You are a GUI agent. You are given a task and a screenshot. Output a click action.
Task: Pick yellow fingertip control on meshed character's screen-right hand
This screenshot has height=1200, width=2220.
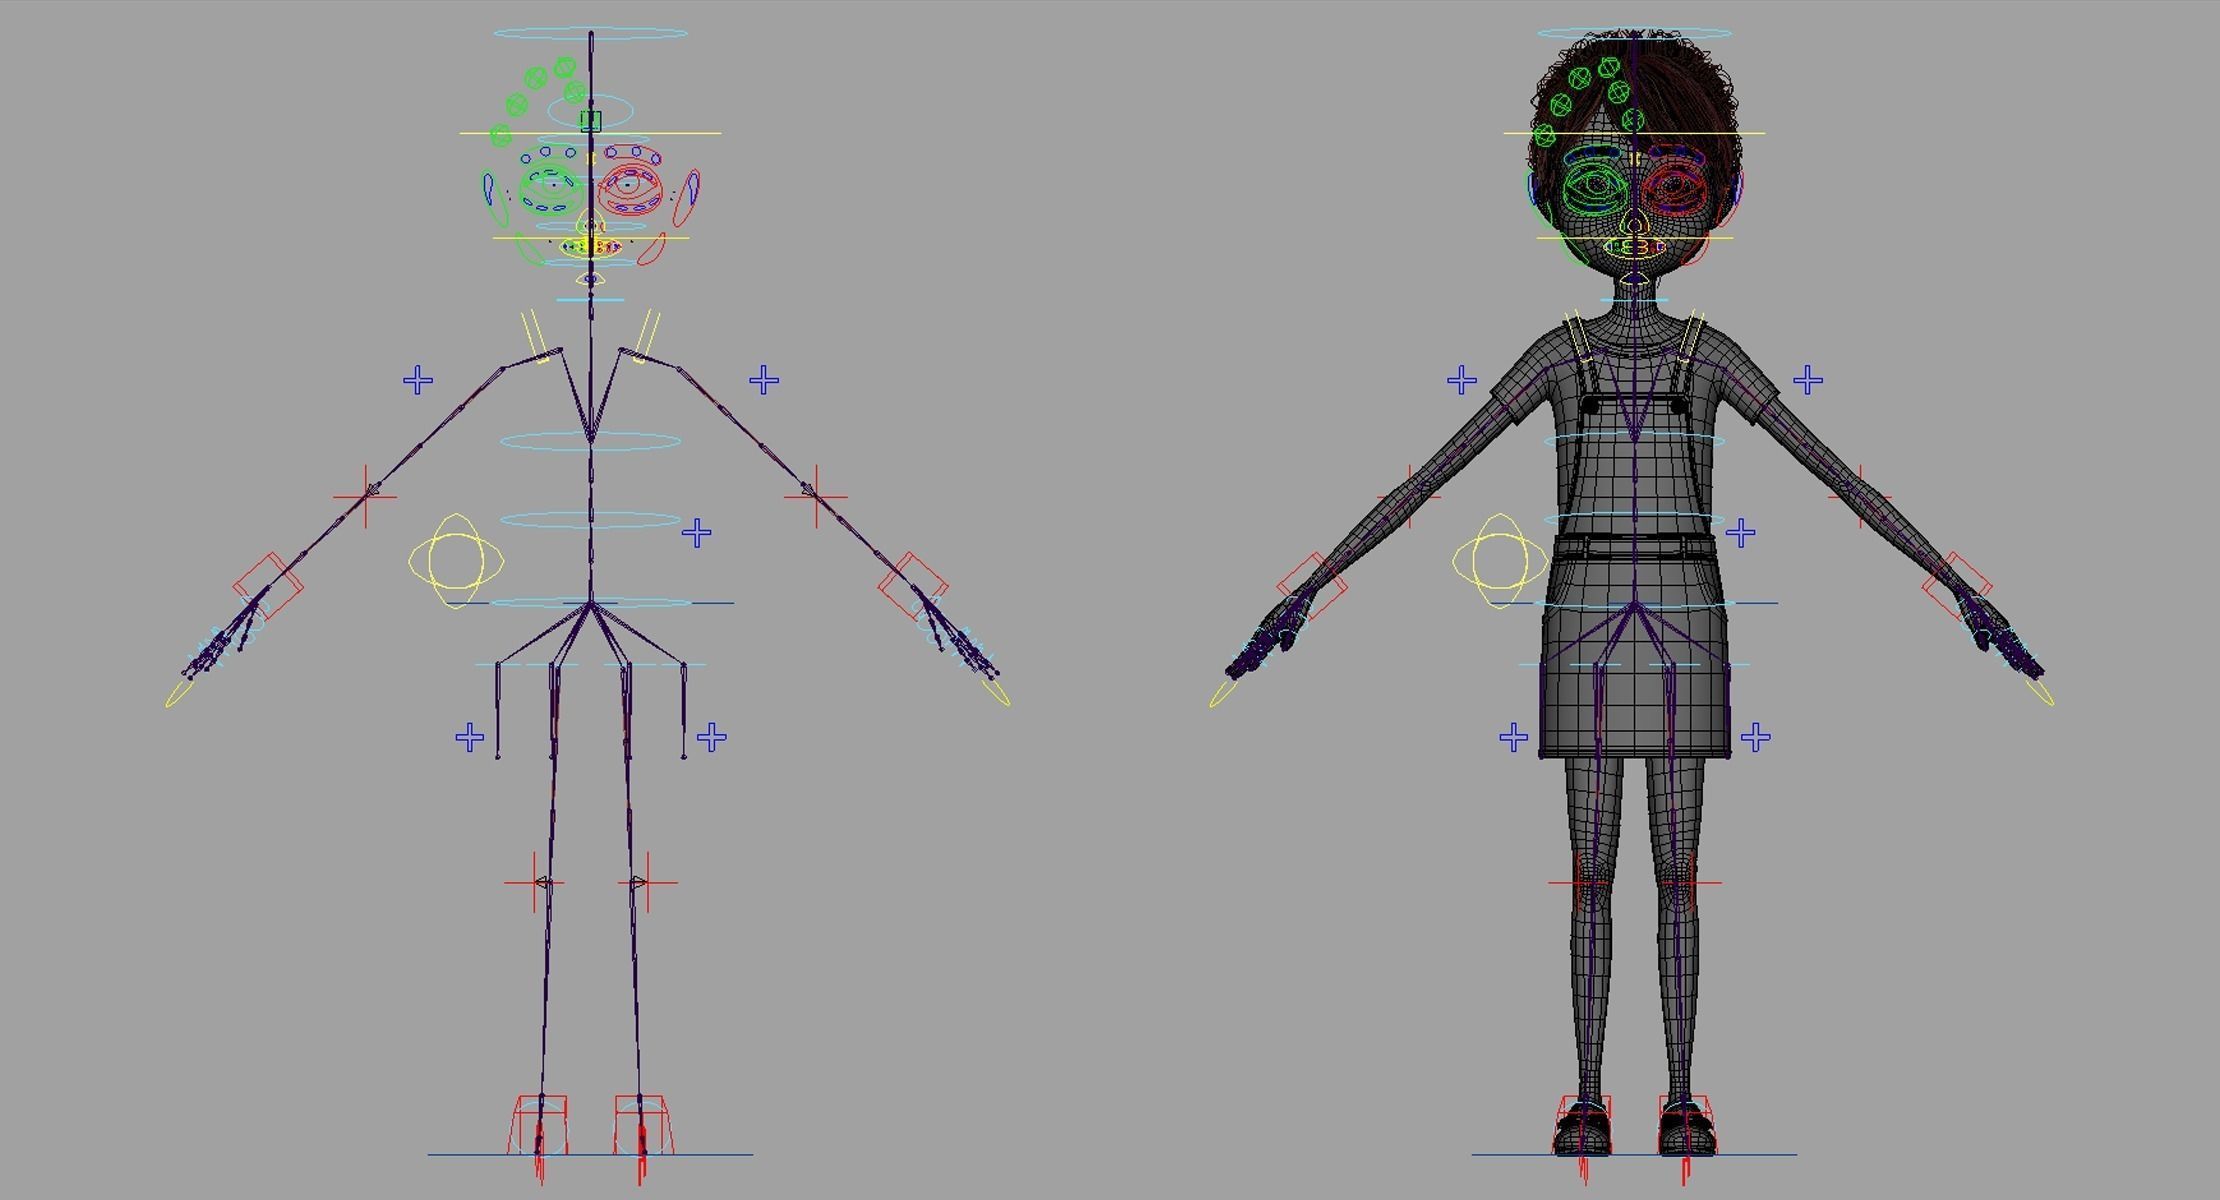[2042, 693]
